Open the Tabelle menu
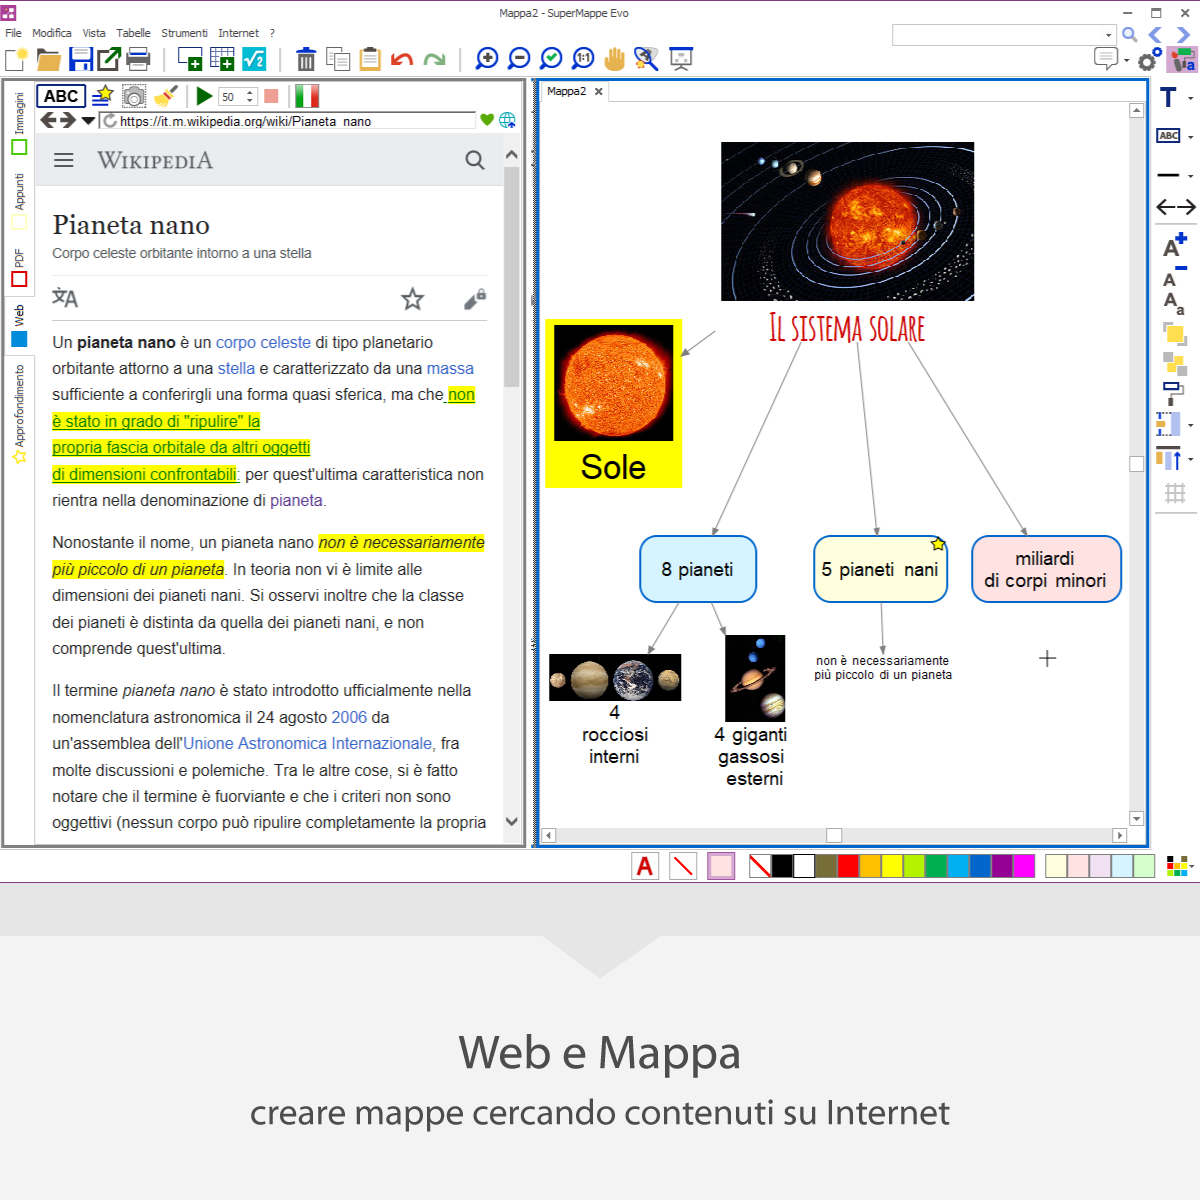 (x=133, y=33)
